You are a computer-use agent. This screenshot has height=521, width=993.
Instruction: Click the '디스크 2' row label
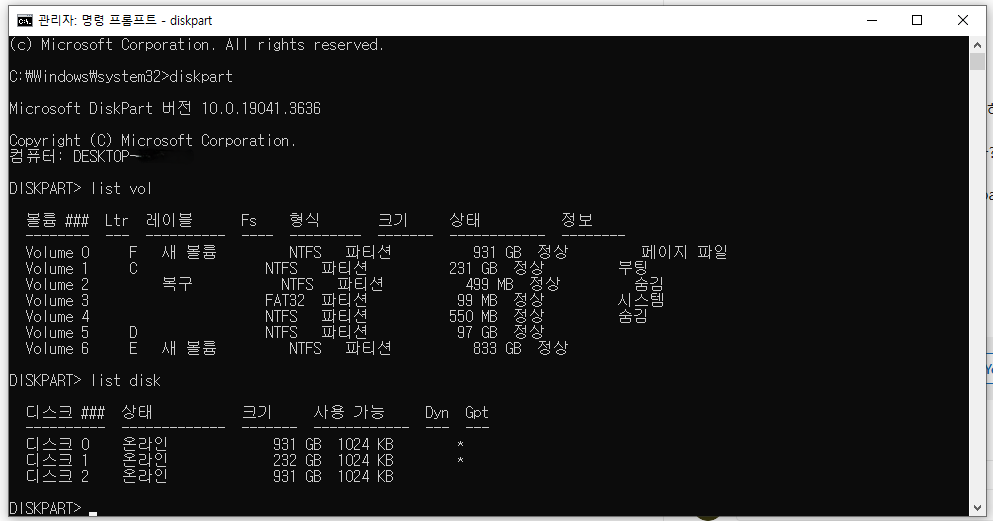point(57,475)
